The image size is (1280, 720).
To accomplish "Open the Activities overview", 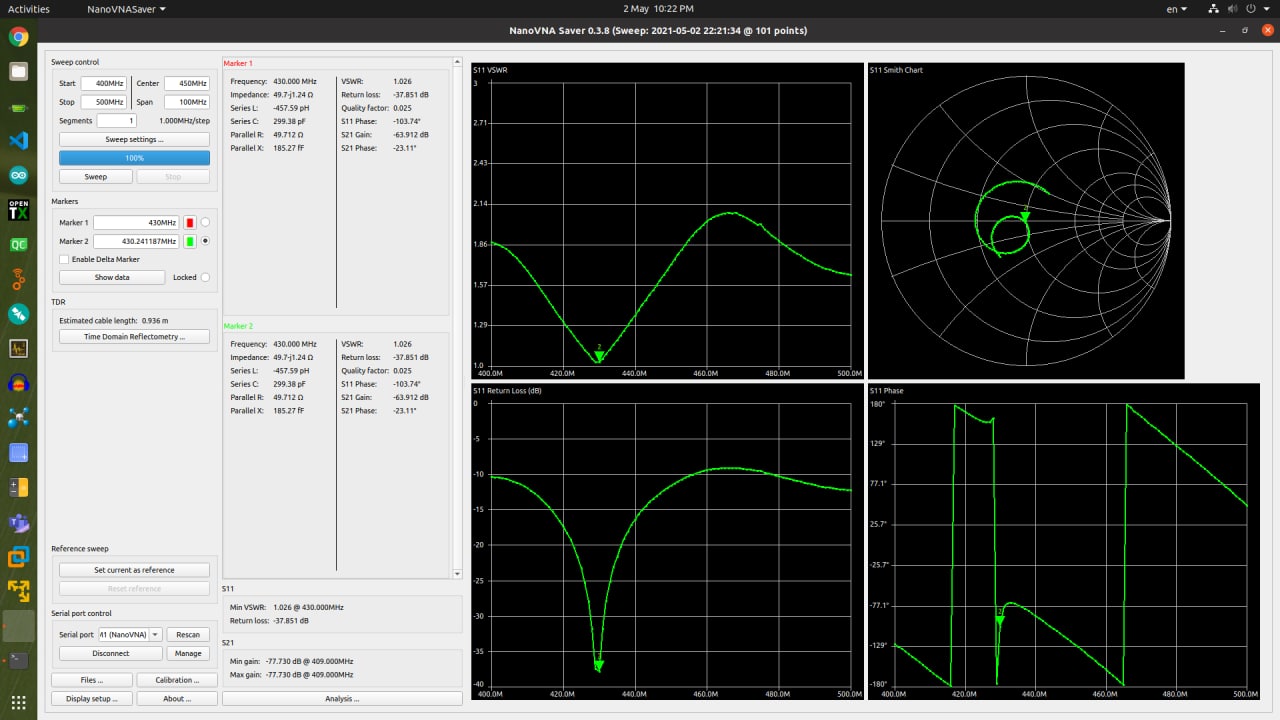I will [x=28, y=9].
